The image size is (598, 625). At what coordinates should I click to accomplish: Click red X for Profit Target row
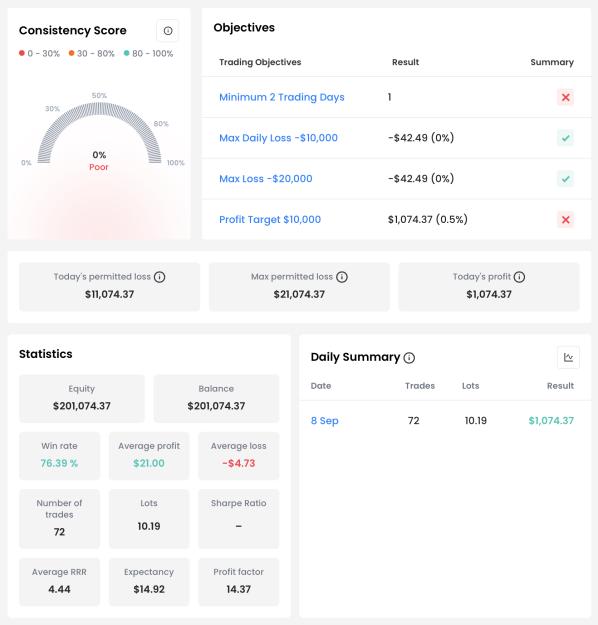[565, 220]
